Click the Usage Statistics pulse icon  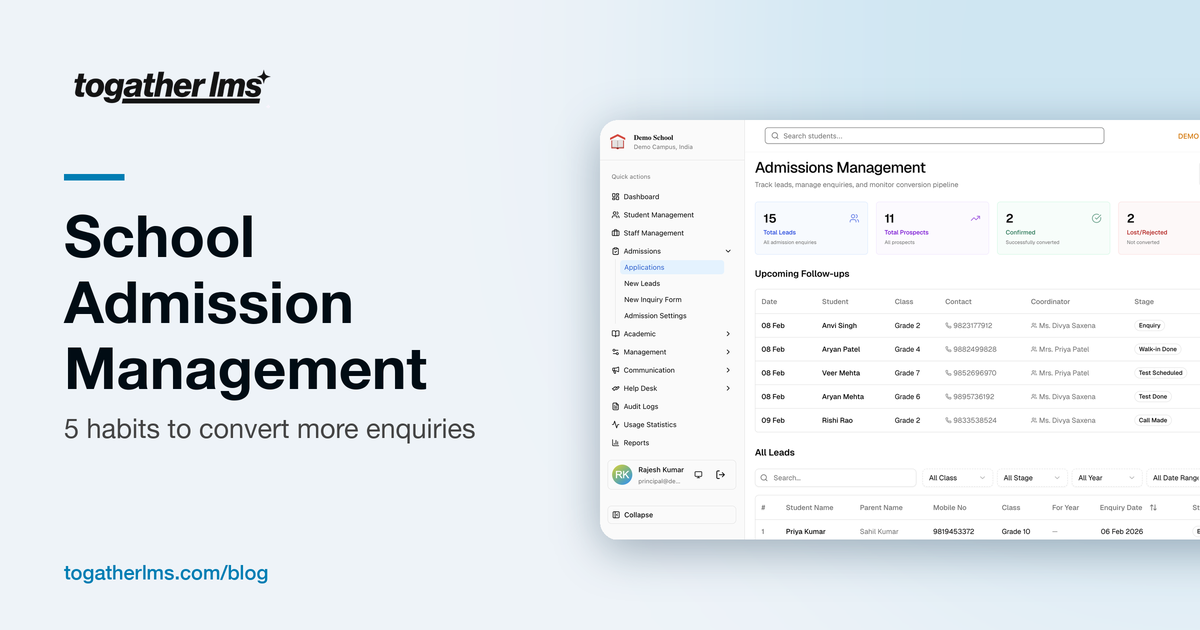pyautogui.click(x=615, y=425)
